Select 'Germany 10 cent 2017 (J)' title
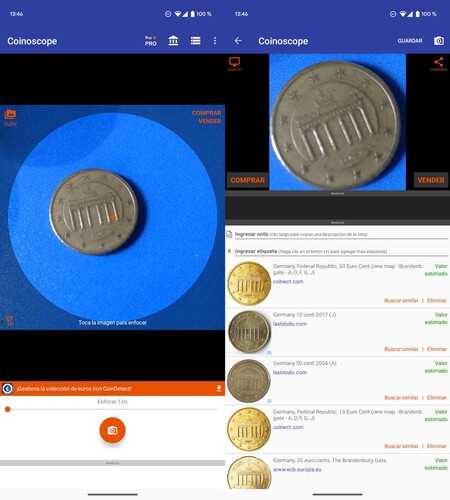This screenshot has width=450, height=500. tap(304, 315)
